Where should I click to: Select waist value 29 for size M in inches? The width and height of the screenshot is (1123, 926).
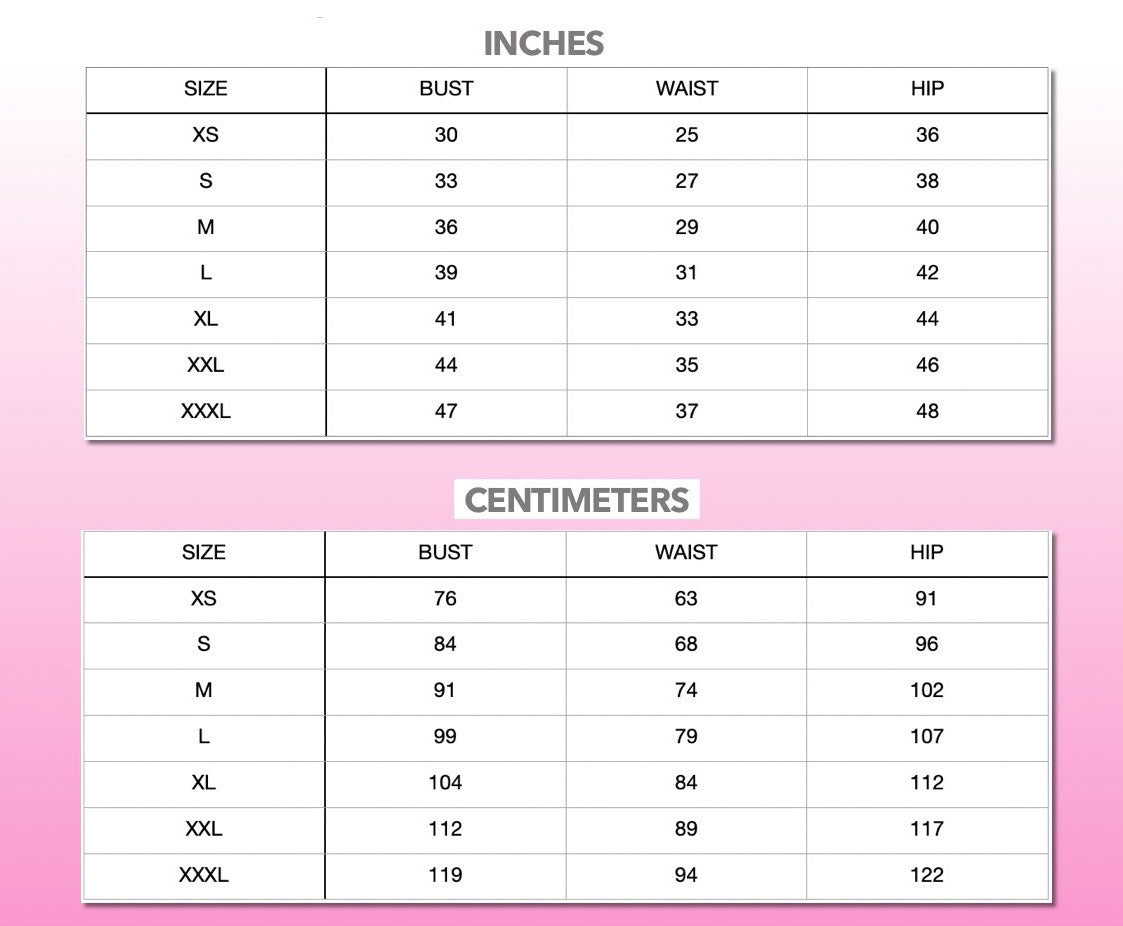point(686,227)
